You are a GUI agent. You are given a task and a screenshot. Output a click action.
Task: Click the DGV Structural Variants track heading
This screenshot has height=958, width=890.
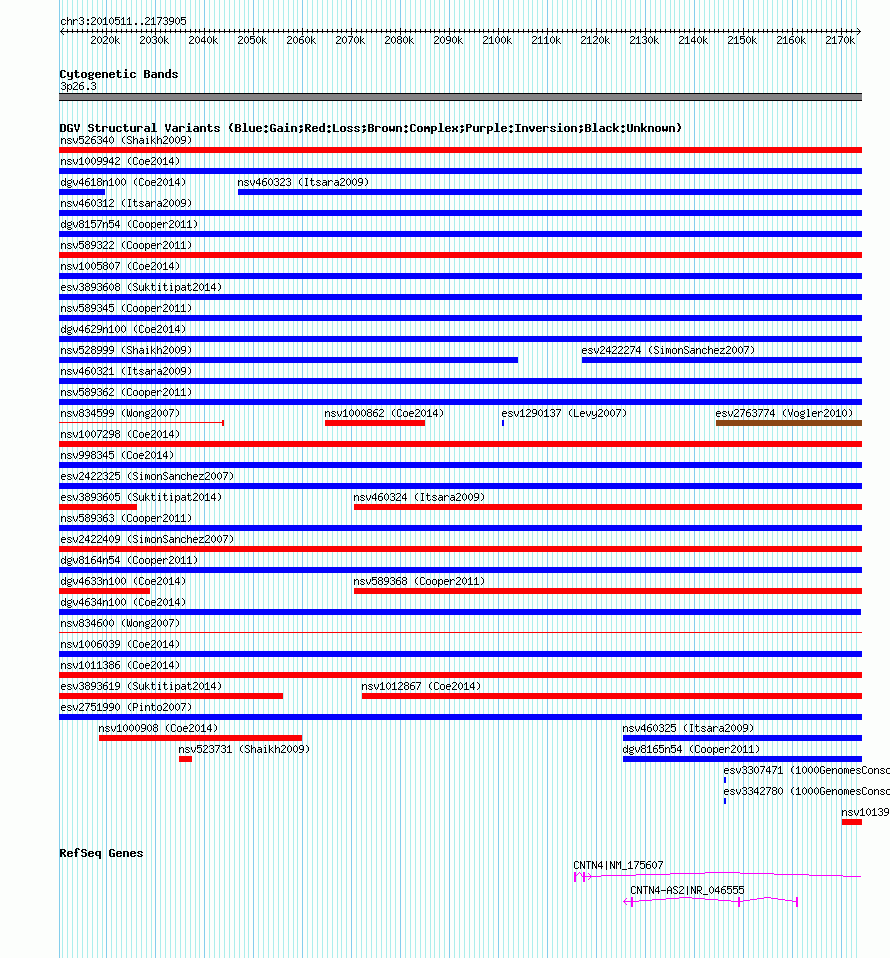pyautogui.click(x=370, y=128)
